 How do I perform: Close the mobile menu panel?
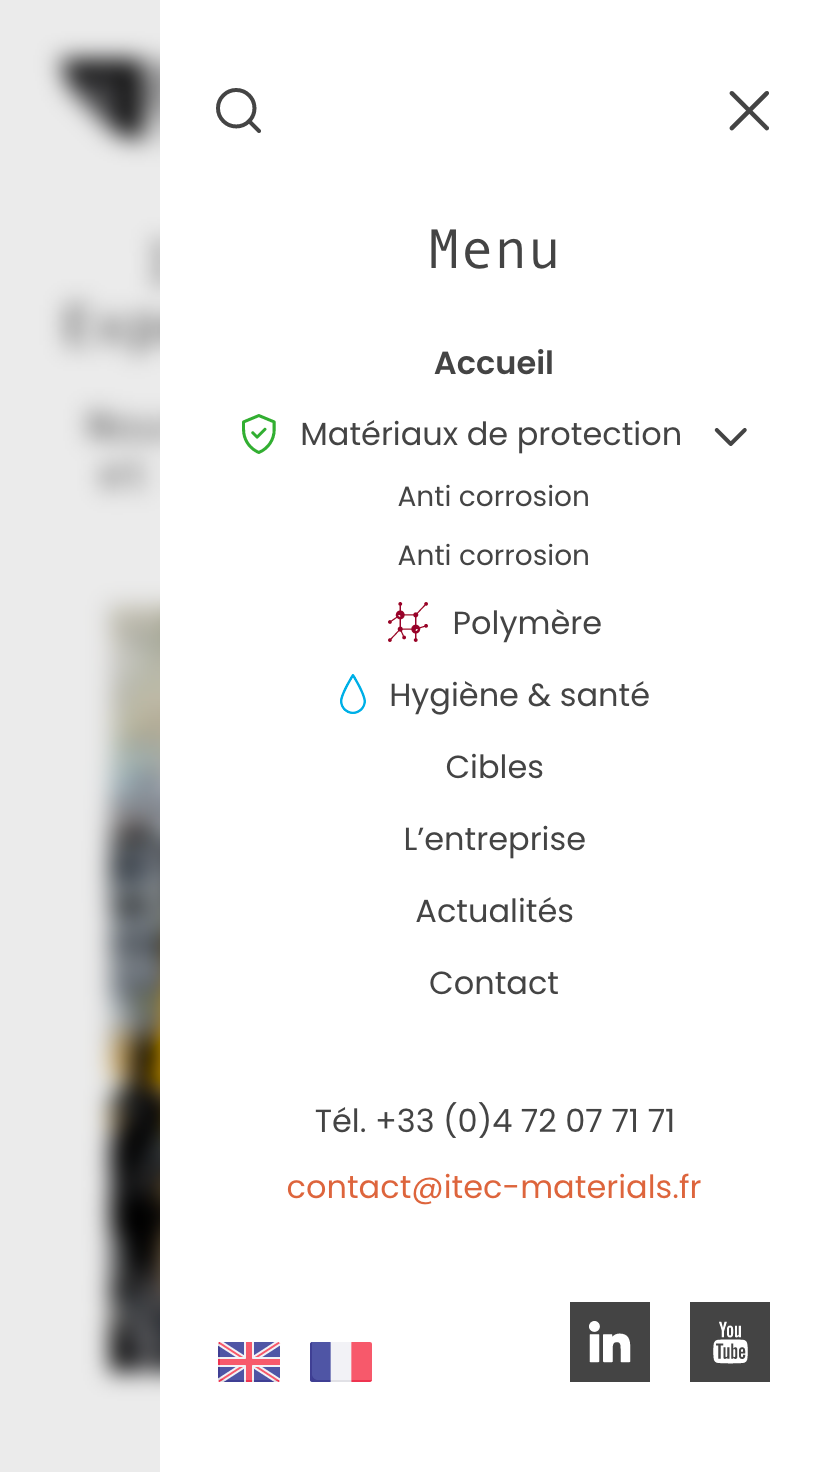coord(749,111)
